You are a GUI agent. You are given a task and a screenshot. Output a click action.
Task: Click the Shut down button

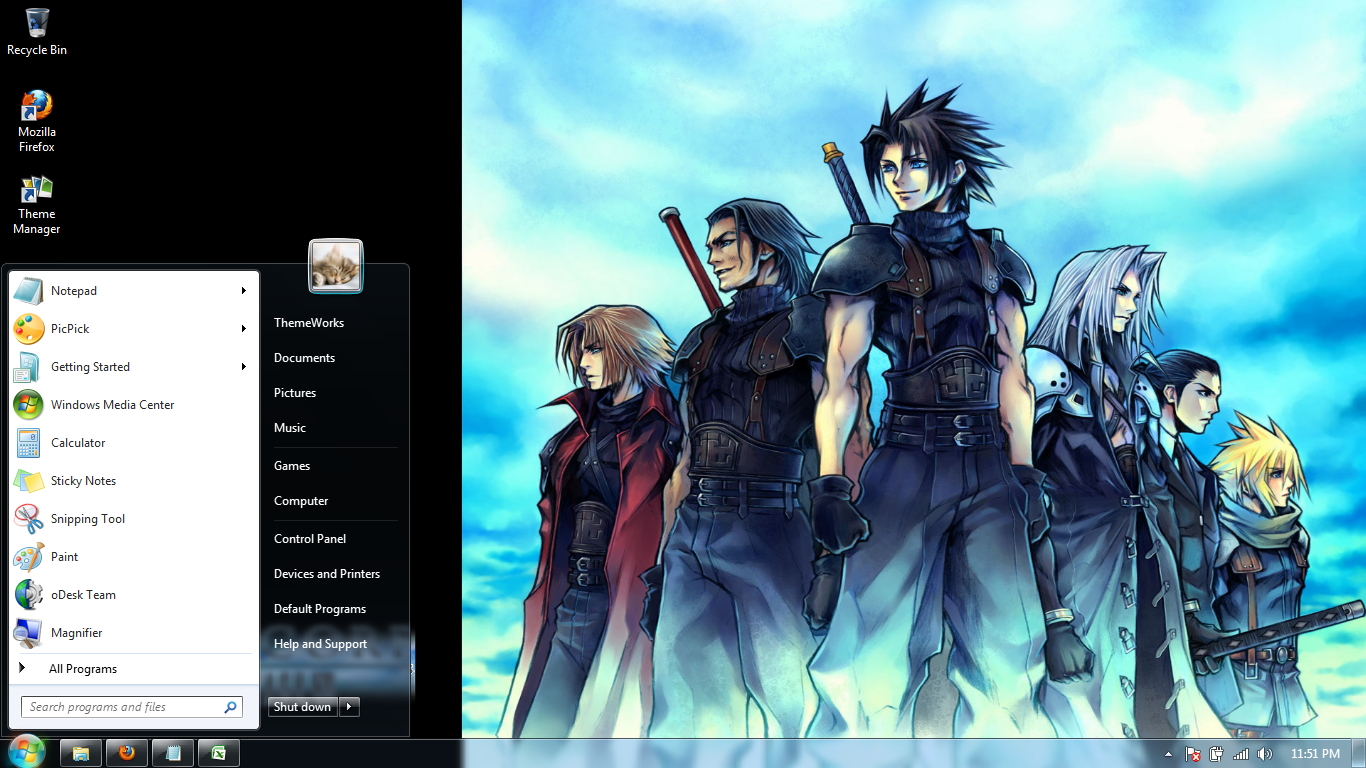coord(301,707)
